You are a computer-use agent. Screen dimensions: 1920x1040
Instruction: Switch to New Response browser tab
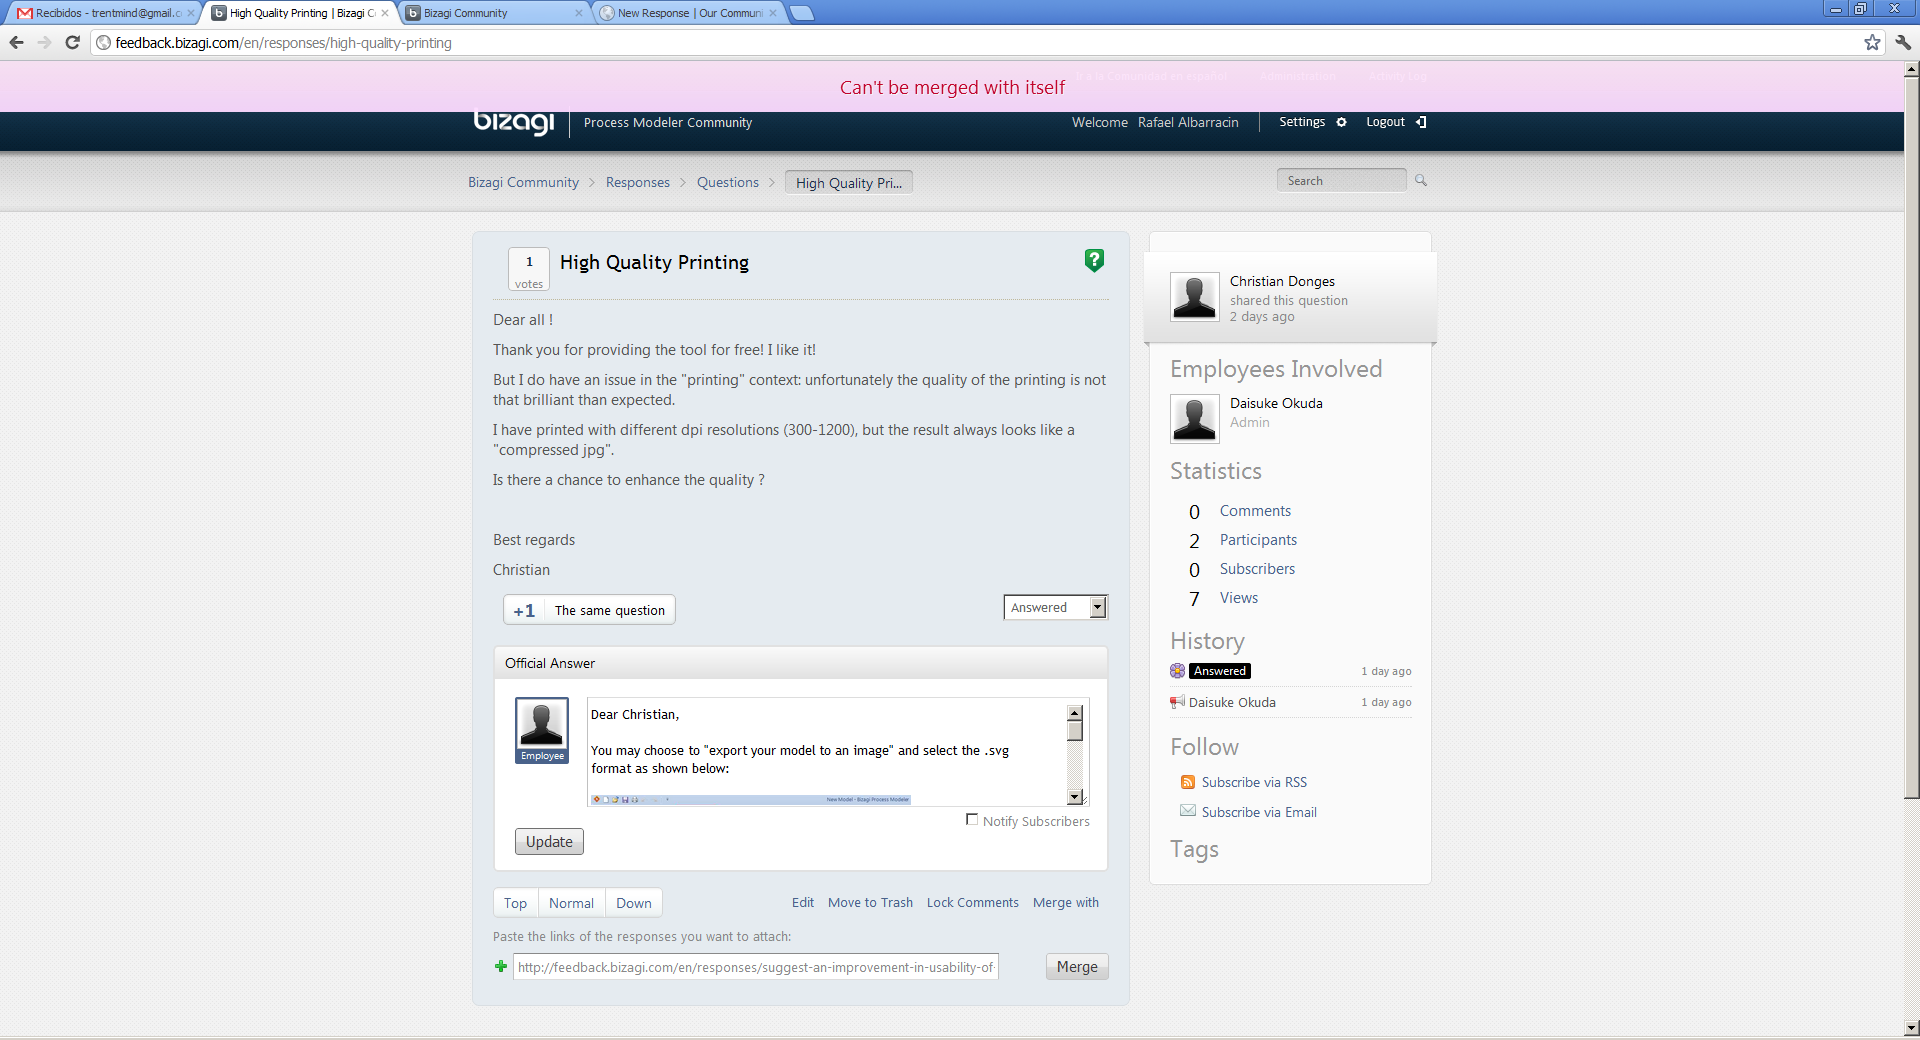coord(688,13)
